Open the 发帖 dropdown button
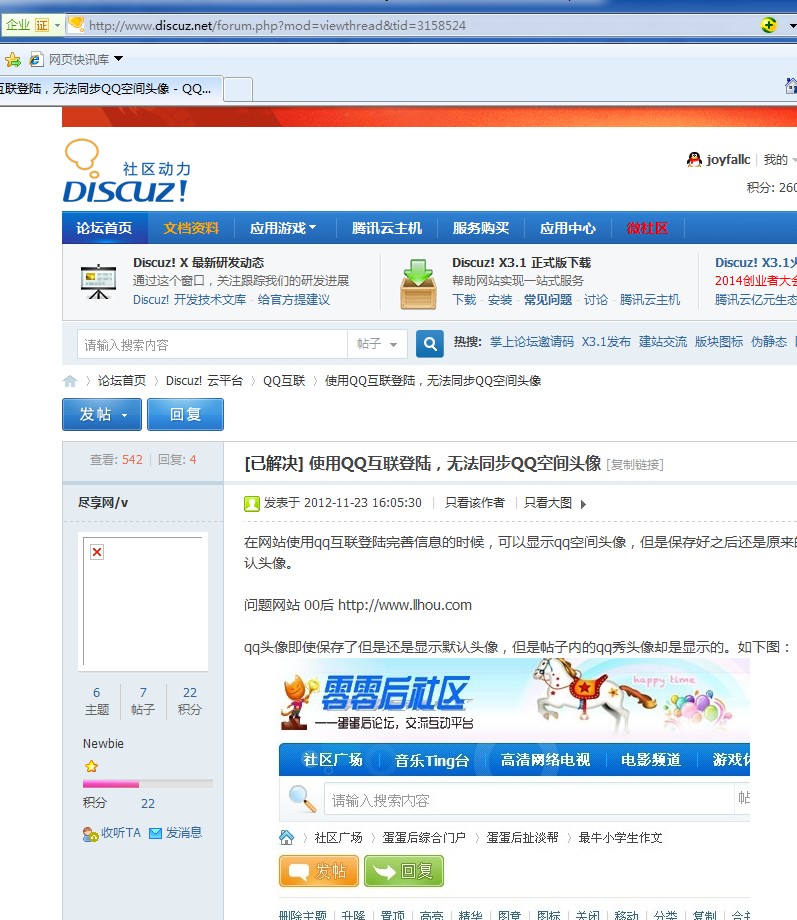 (x=102, y=414)
